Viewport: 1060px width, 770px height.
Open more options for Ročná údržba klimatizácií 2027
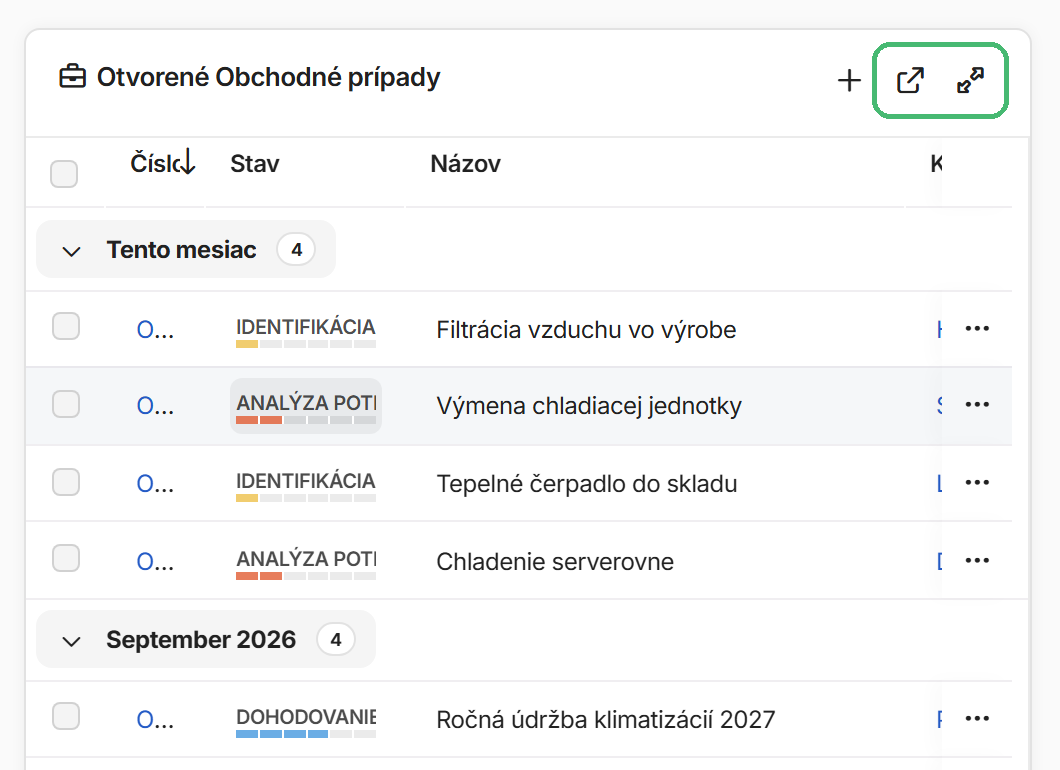977,719
